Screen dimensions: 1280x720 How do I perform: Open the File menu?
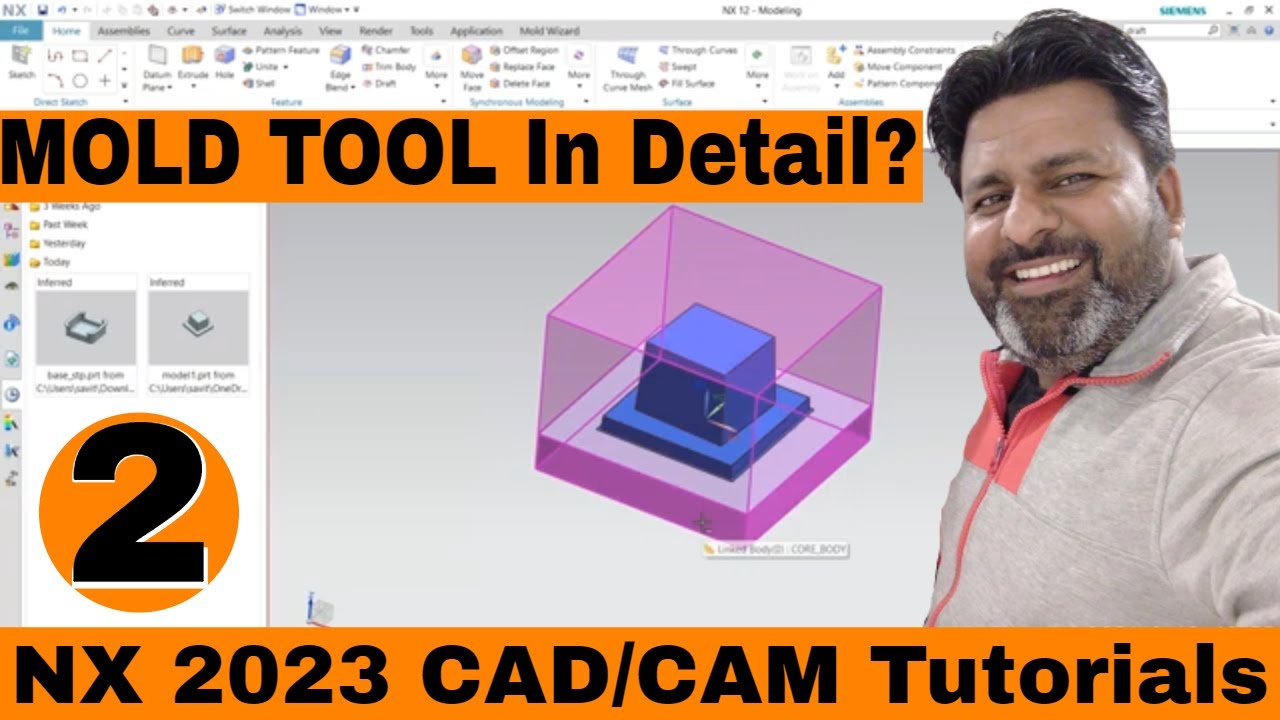[x=19, y=31]
